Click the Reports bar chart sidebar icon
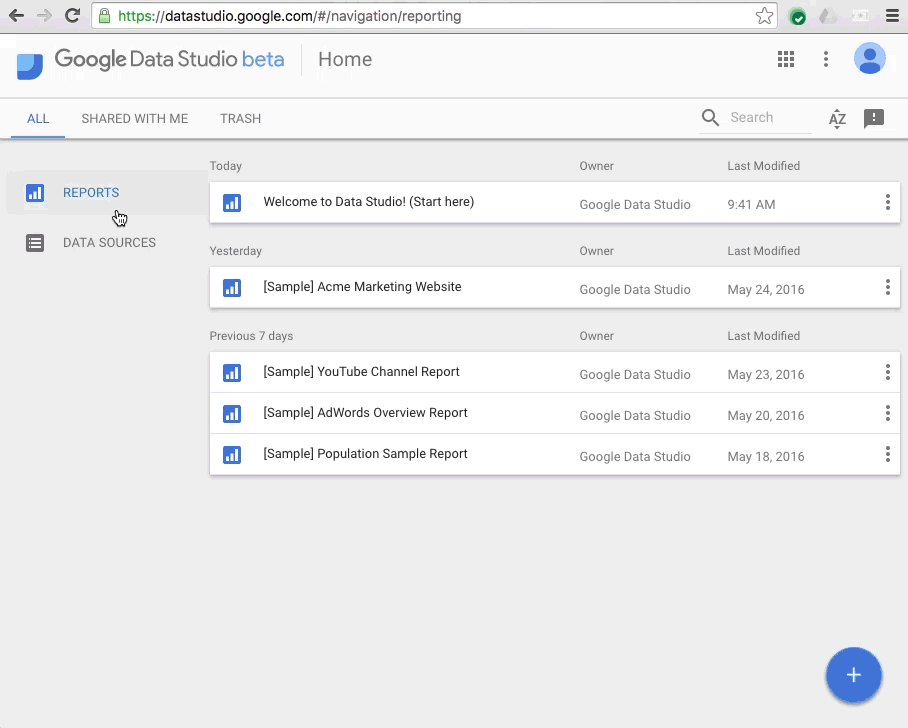The height and width of the screenshot is (728, 908). click(x=35, y=192)
